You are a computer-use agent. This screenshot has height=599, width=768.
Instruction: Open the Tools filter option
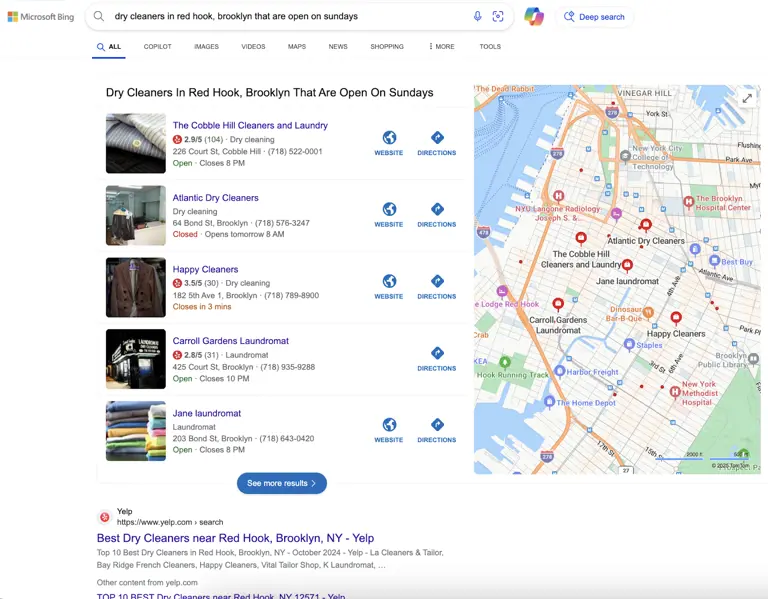click(x=490, y=47)
